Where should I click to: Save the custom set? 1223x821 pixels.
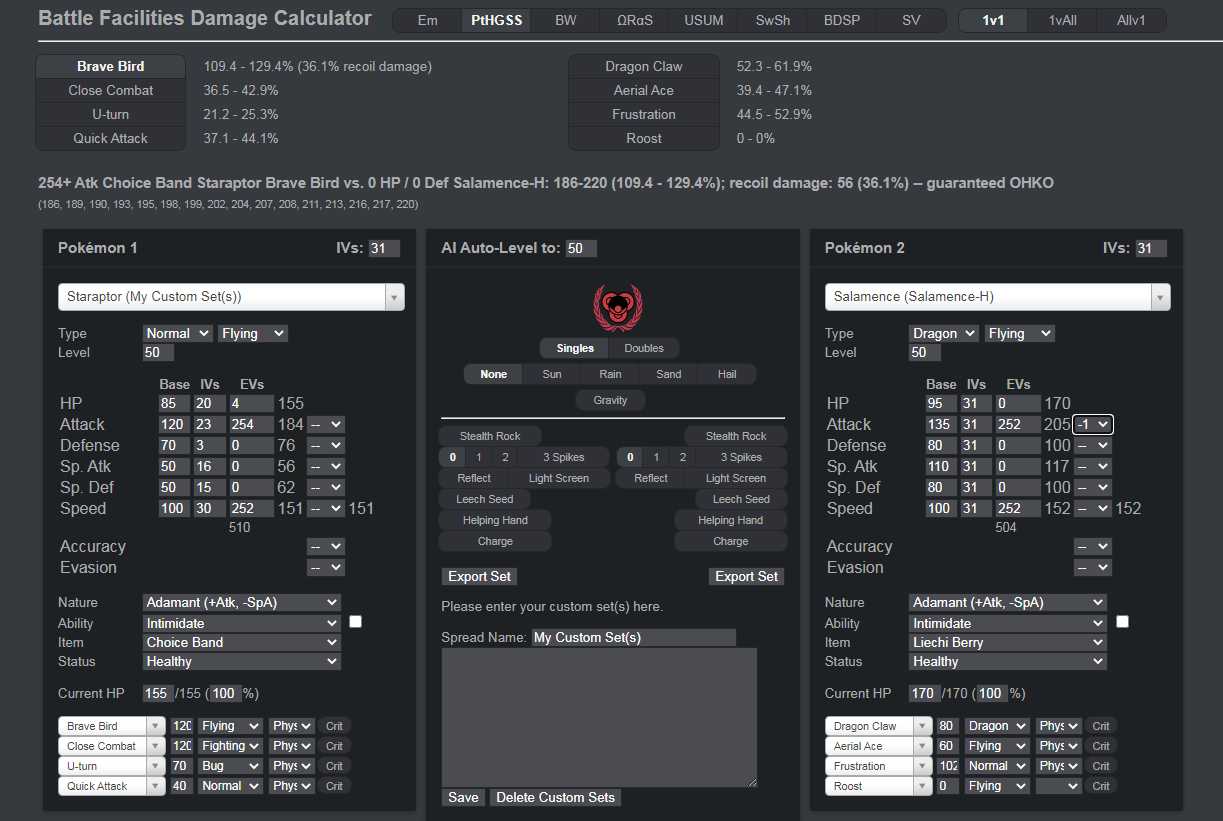click(464, 798)
